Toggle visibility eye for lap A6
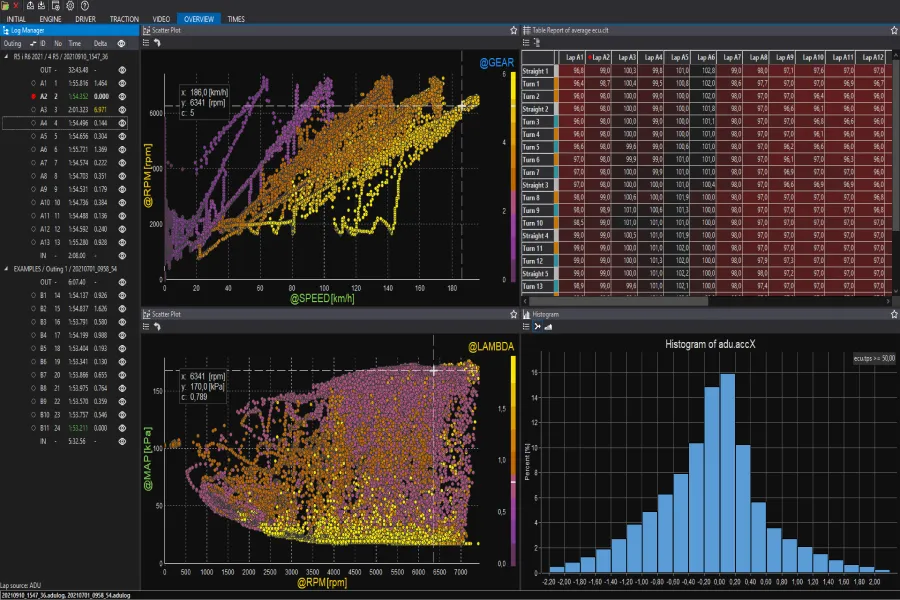This screenshot has height=600, width=900. 122,149
